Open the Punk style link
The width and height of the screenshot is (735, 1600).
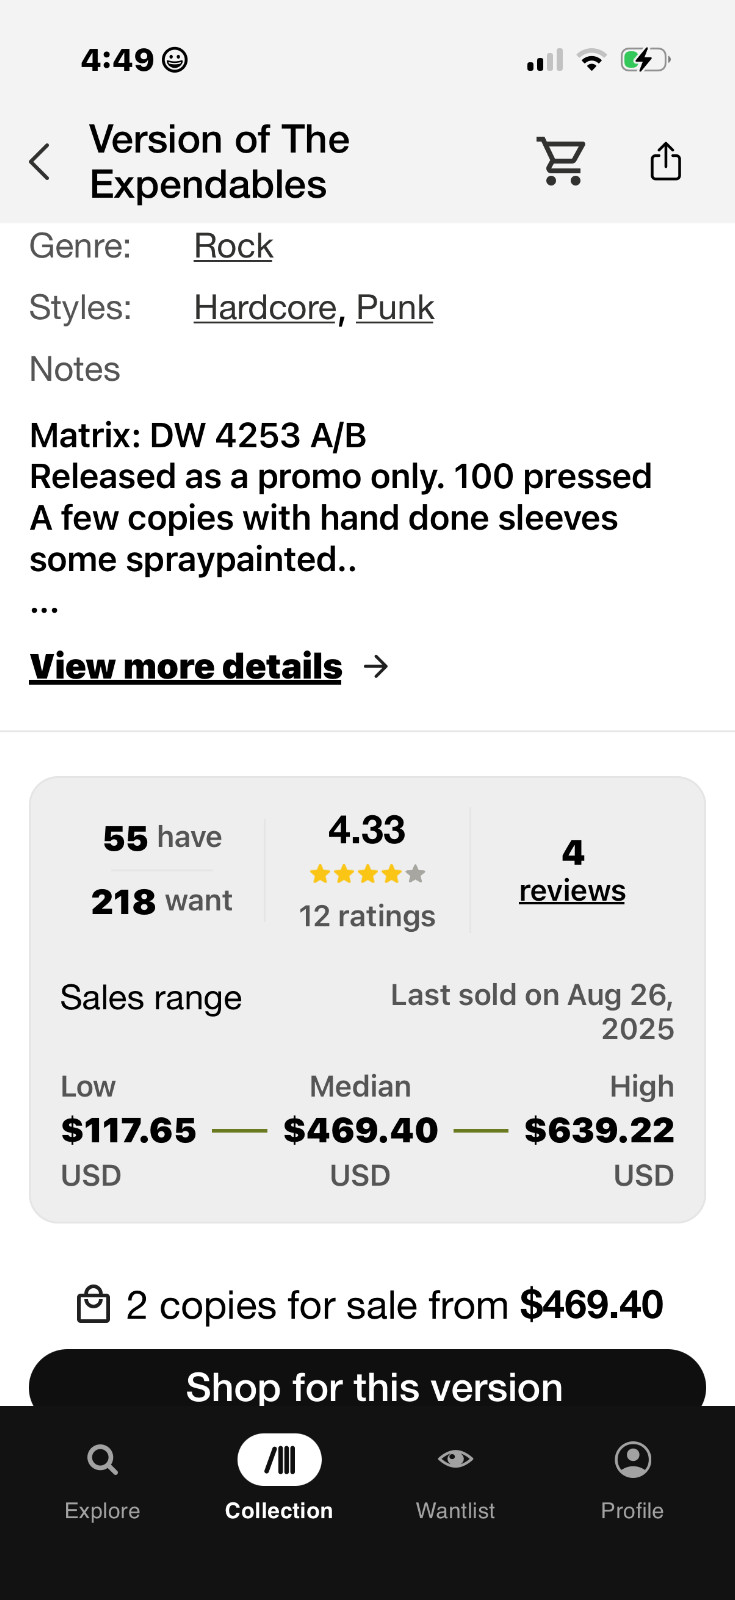point(395,308)
